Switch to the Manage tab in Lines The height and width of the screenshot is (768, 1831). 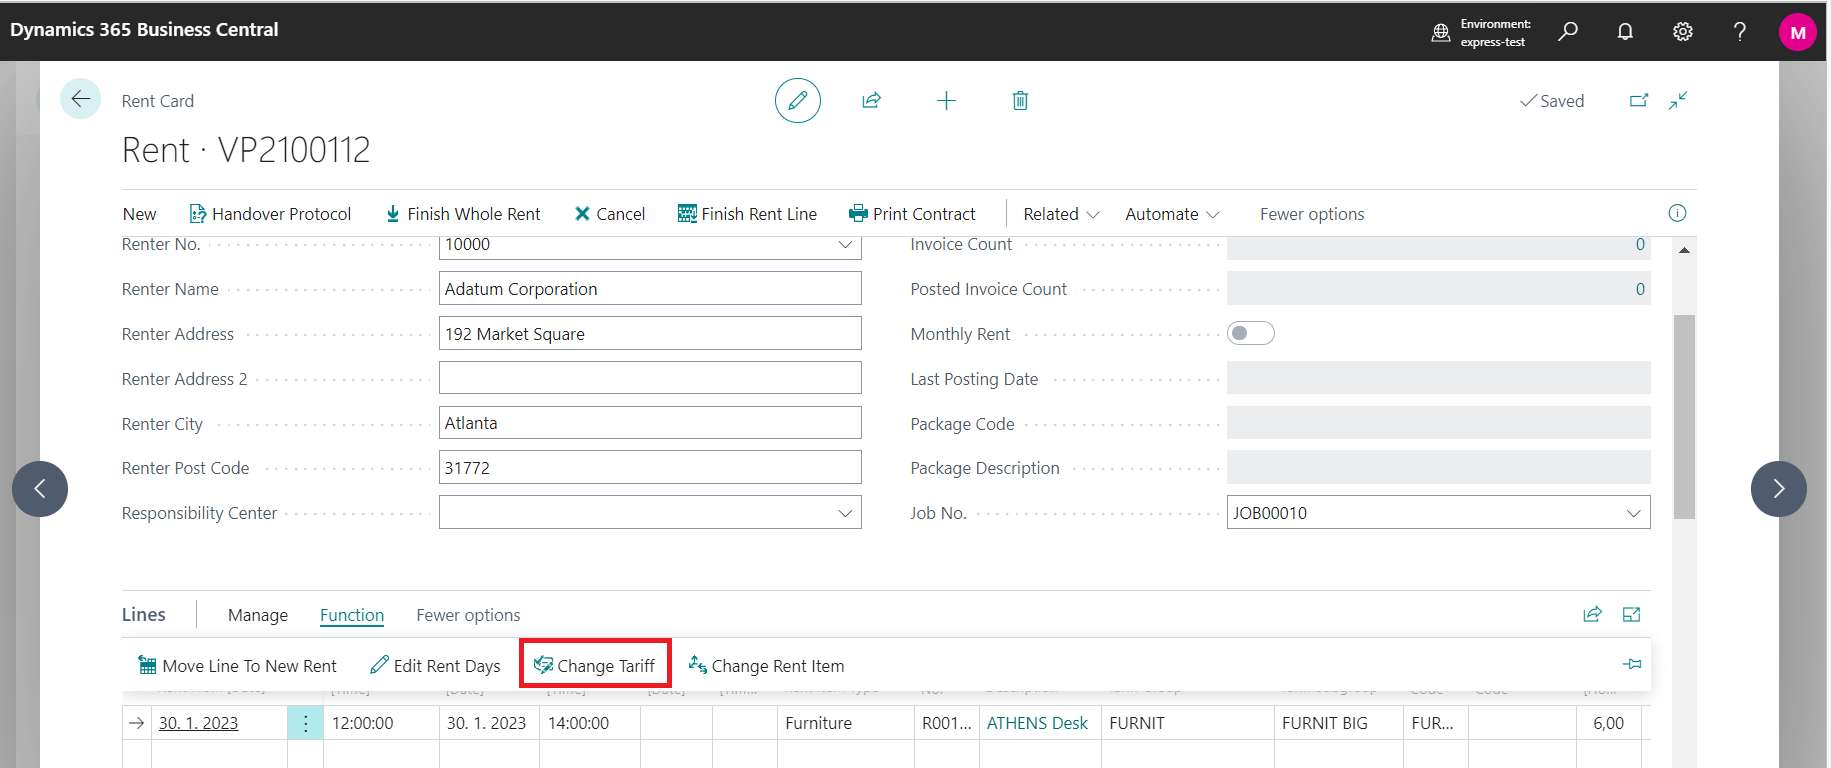coord(257,615)
